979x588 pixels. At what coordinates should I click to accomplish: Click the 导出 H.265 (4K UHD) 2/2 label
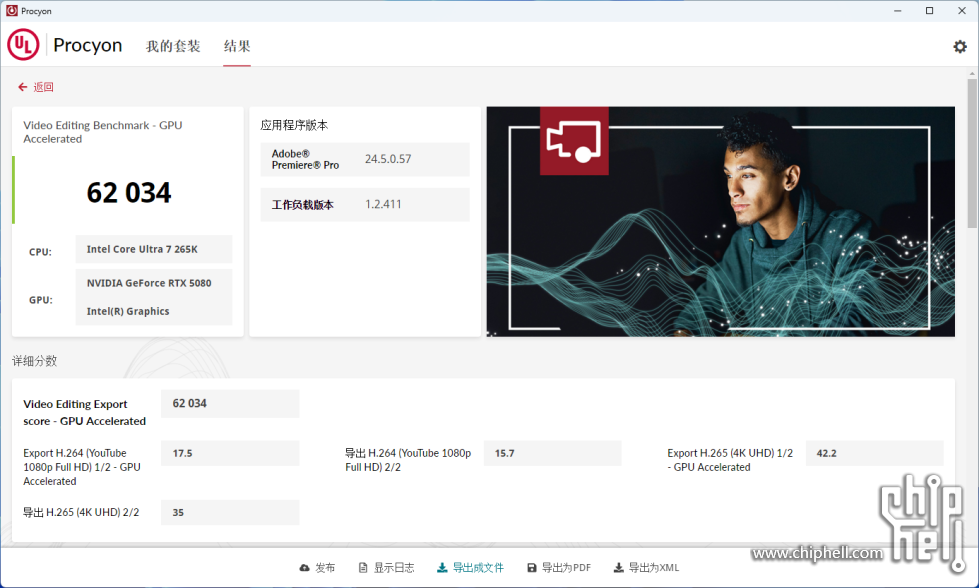pos(81,512)
